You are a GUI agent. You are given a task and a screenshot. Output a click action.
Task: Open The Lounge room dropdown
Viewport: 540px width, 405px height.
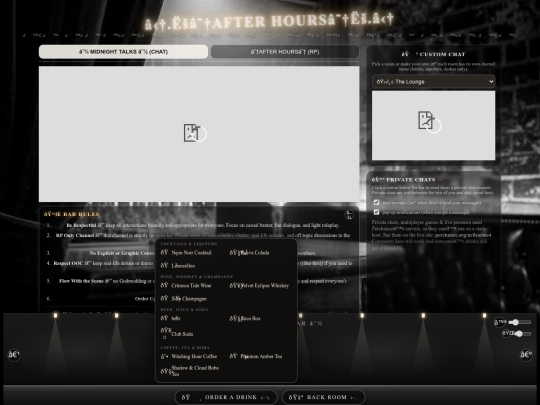(x=434, y=82)
